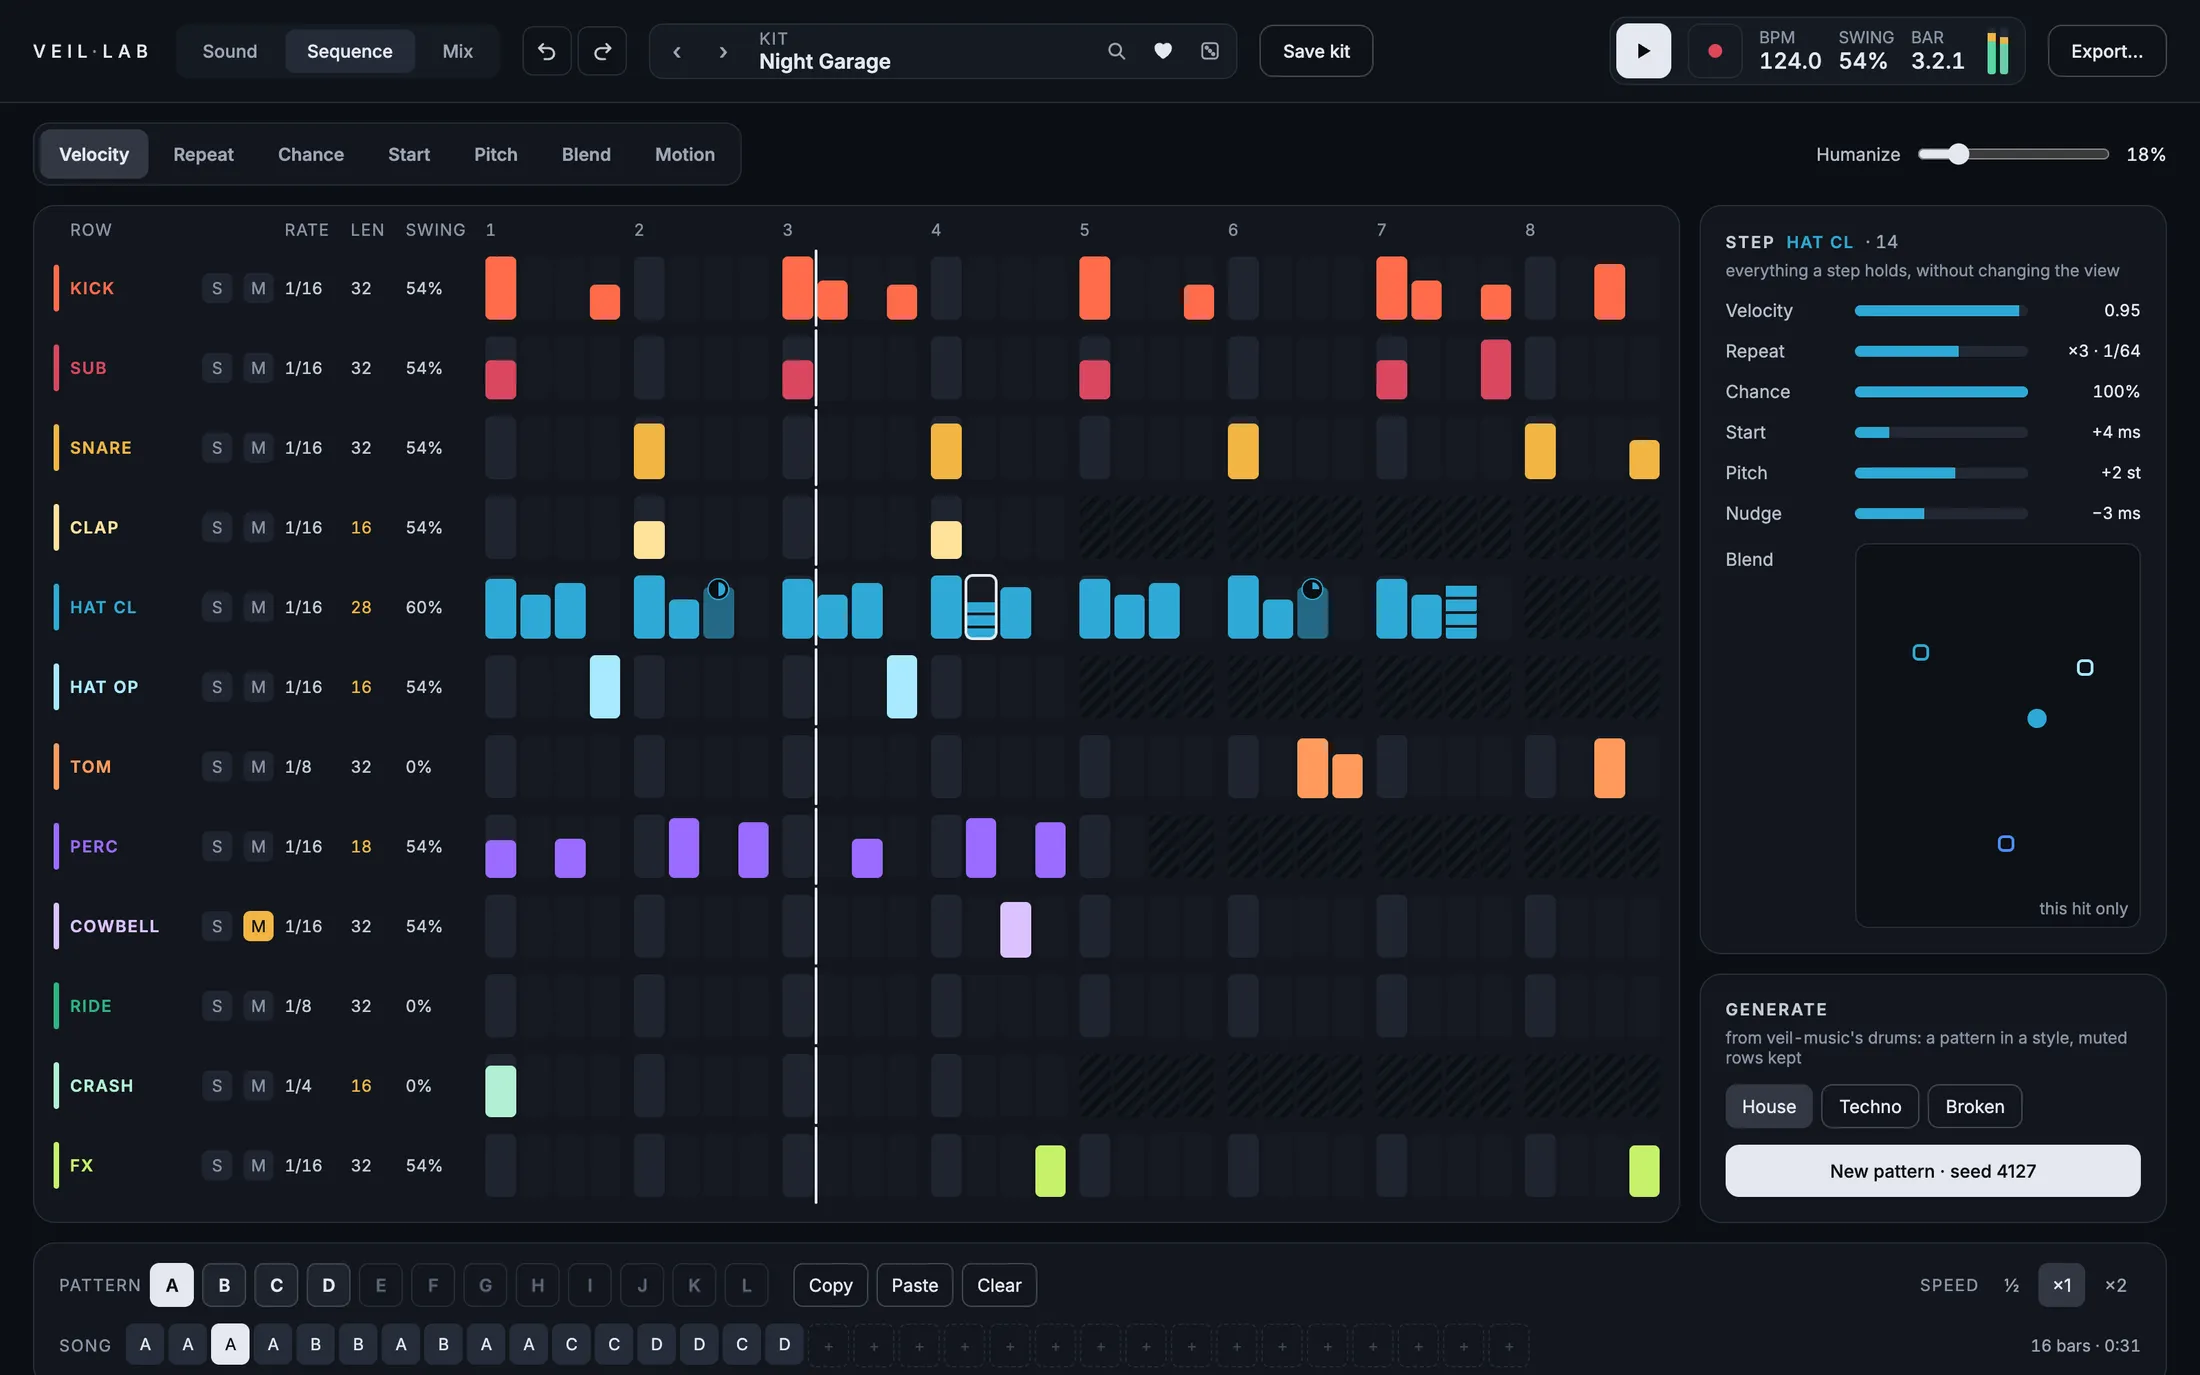Choose the Techno generate style
Screen dimensions: 2200x1375
pyautogui.click(x=1870, y=1107)
